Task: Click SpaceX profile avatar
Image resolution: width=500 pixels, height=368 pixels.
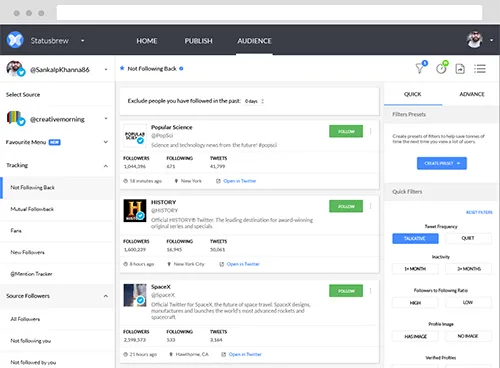Action: coord(135,295)
